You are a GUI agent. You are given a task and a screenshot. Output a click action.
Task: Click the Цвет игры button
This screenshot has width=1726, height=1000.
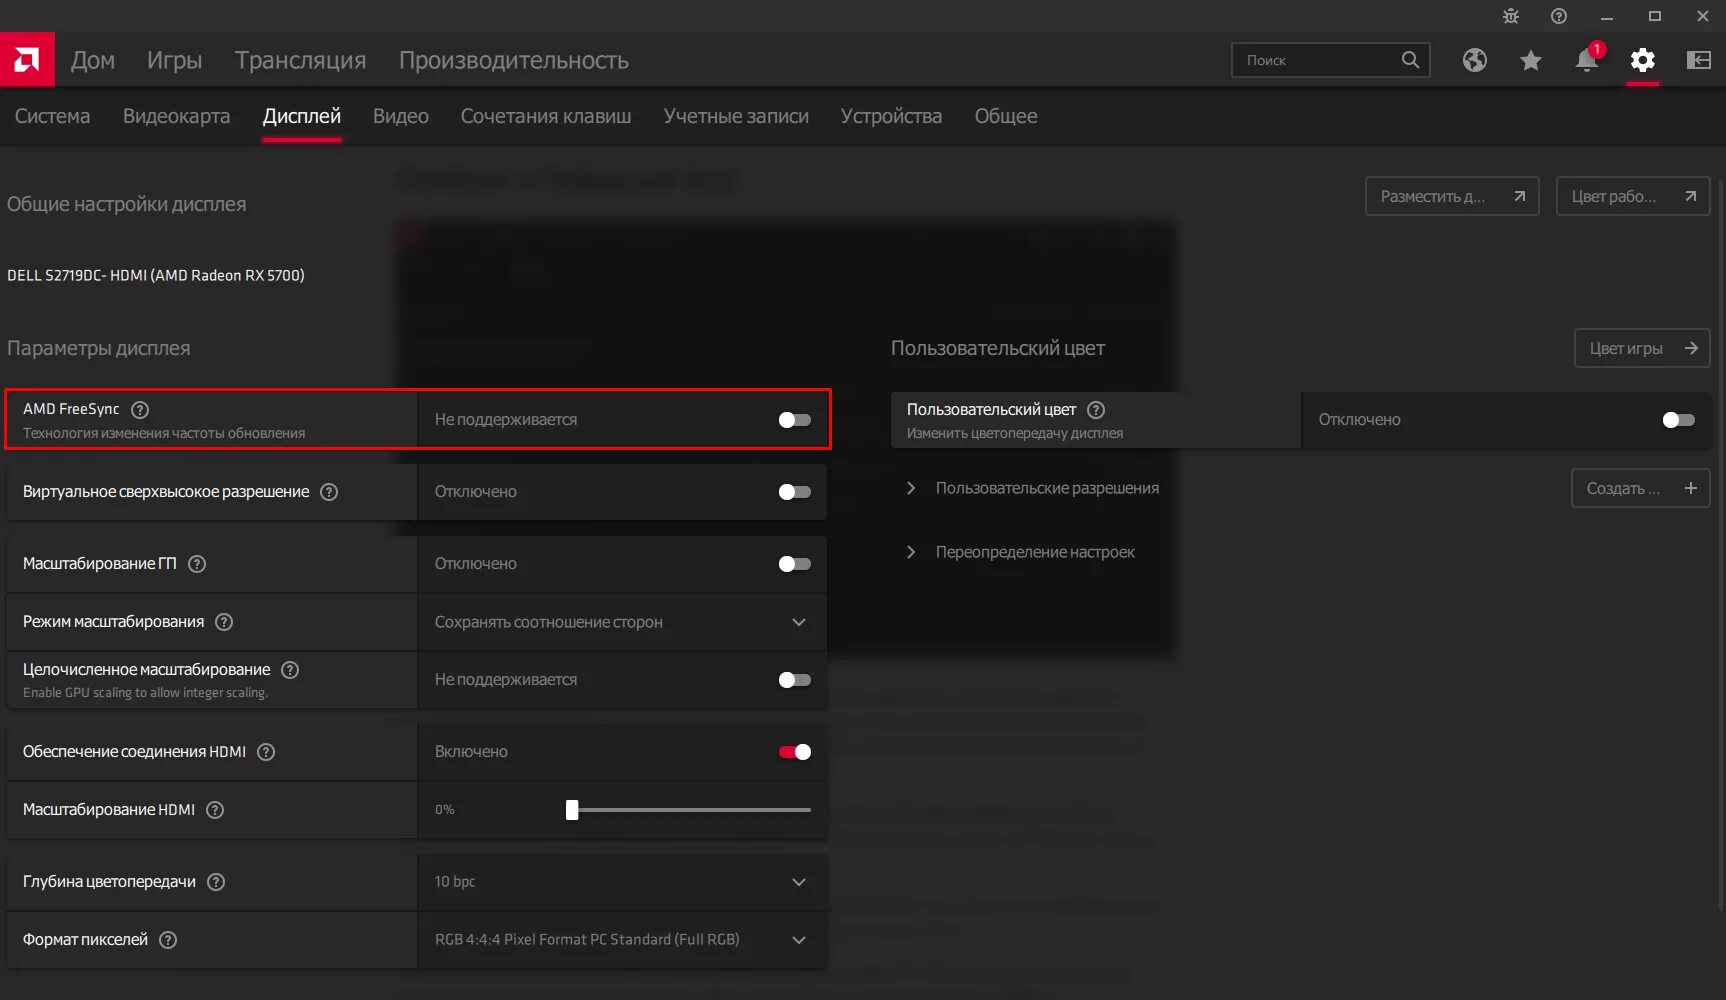tap(1642, 348)
